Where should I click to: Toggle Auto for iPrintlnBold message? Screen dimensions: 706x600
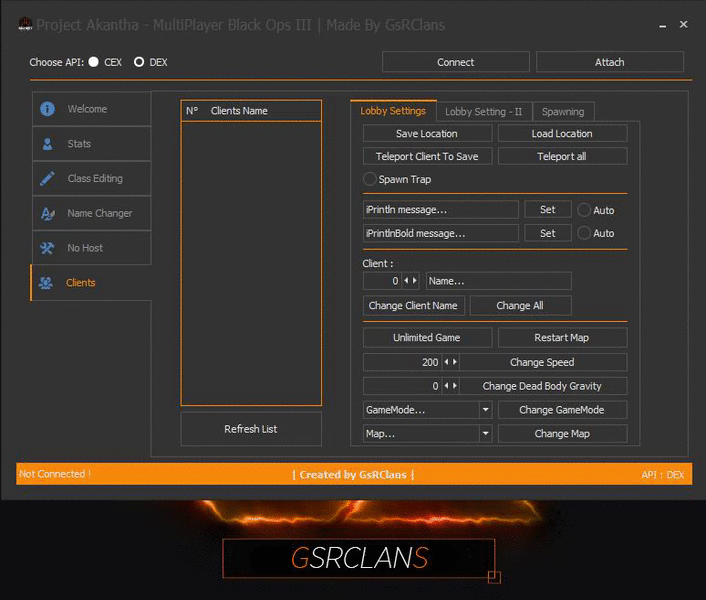pyautogui.click(x=584, y=233)
